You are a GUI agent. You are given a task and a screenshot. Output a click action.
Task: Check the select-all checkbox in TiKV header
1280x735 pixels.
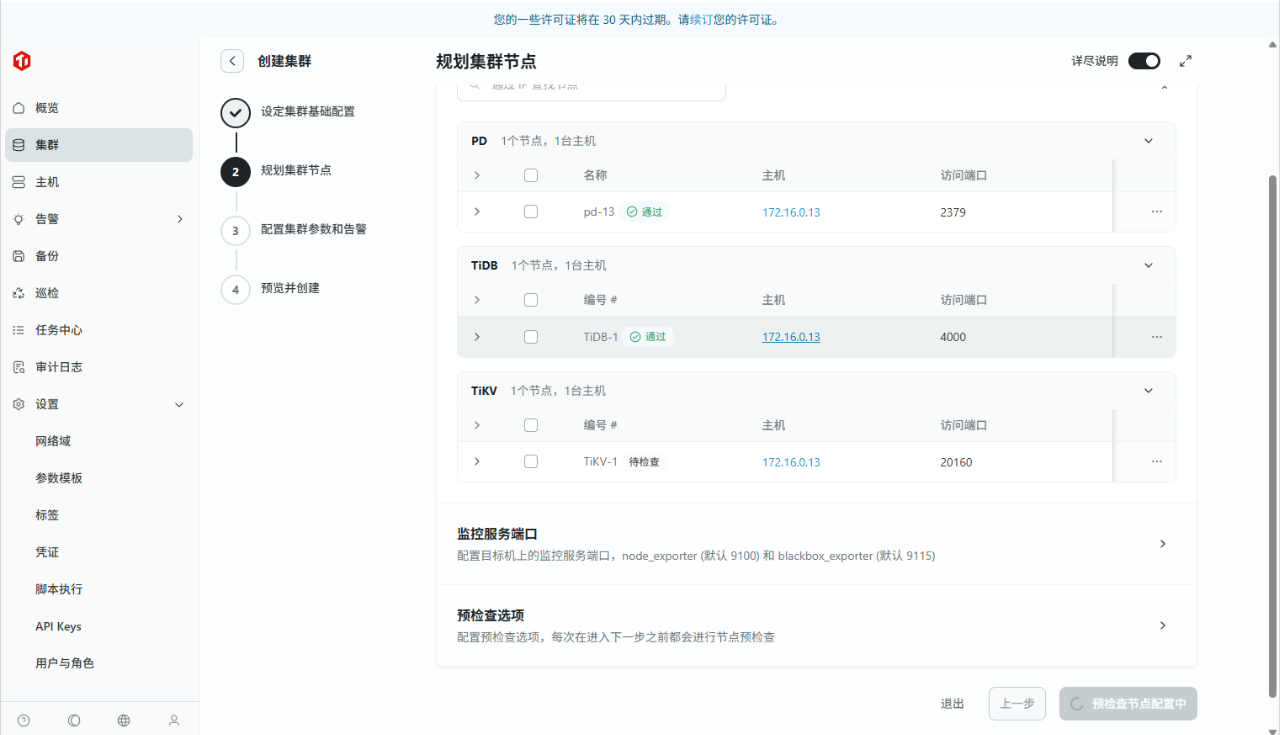pyautogui.click(x=531, y=425)
